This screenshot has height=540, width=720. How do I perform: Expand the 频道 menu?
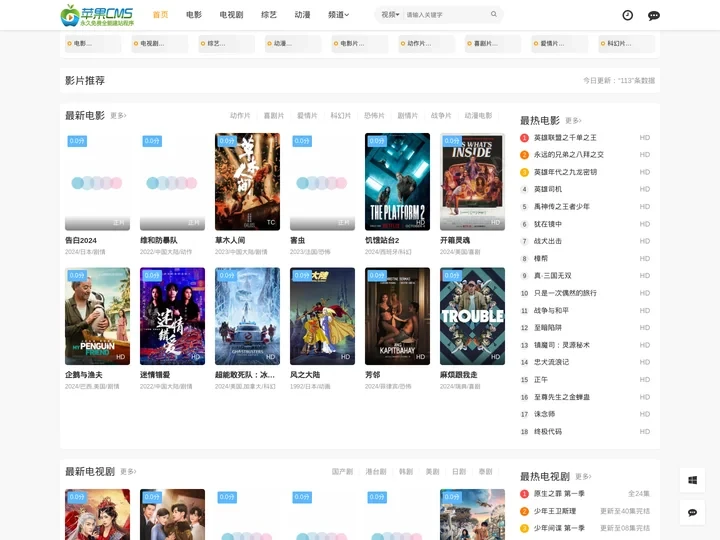click(x=338, y=15)
